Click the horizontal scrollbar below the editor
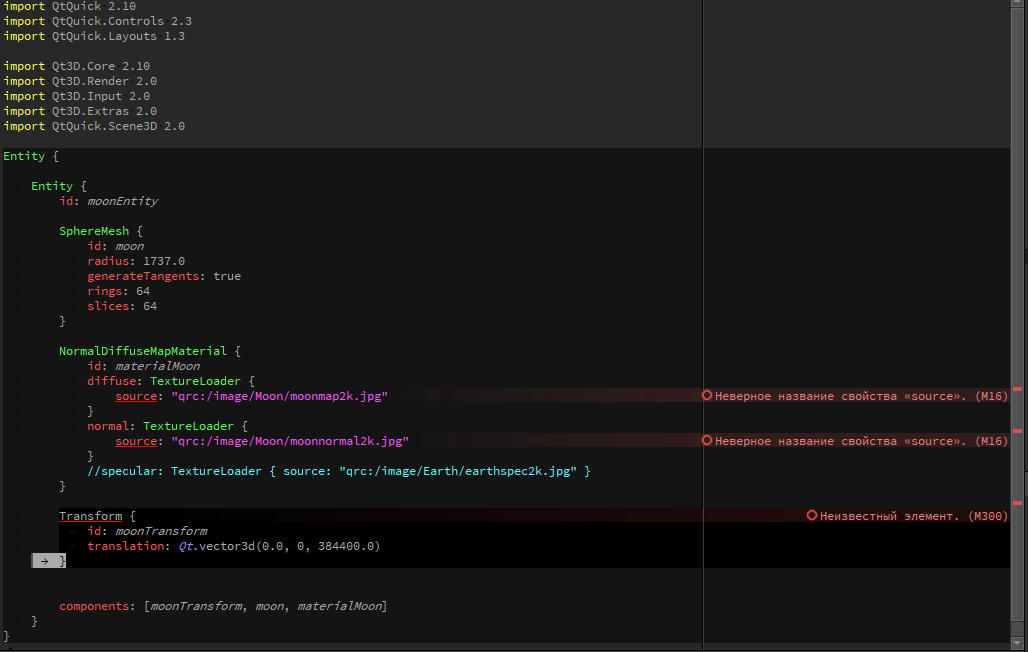 [x=500, y=647]
